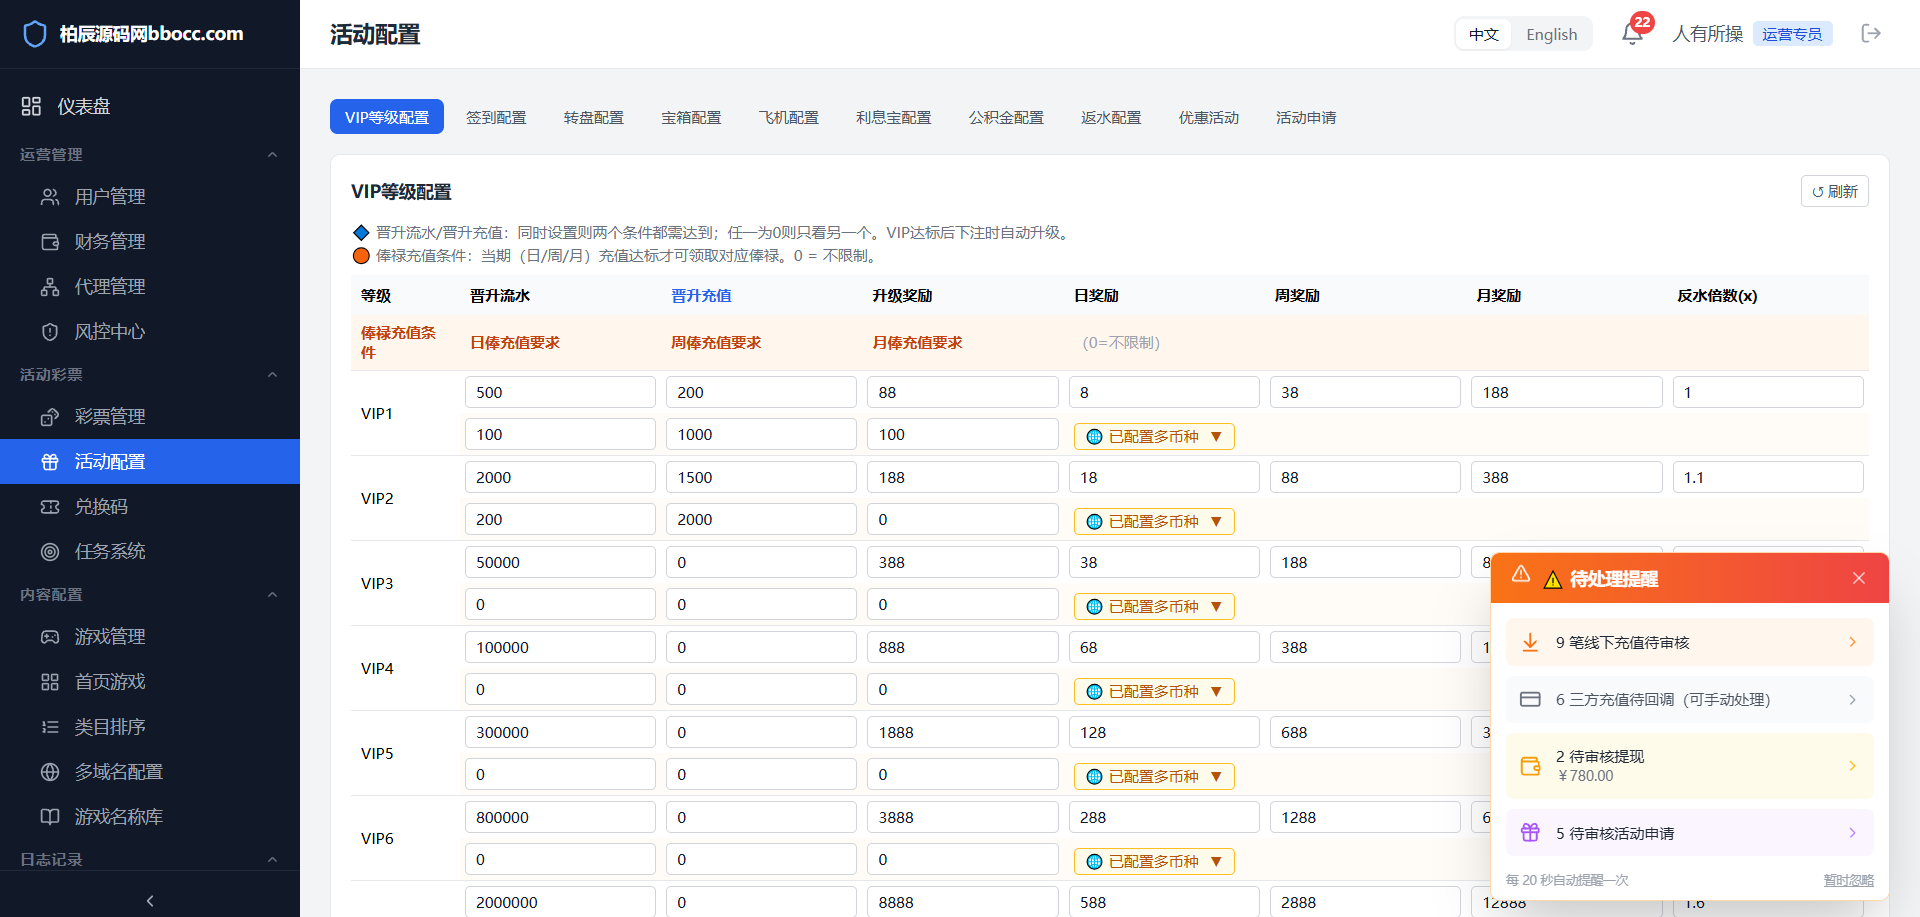
Task: Open VIP6 已配置多币种 dropdown
Action: pyautogui.click(x=1154, y=861)
